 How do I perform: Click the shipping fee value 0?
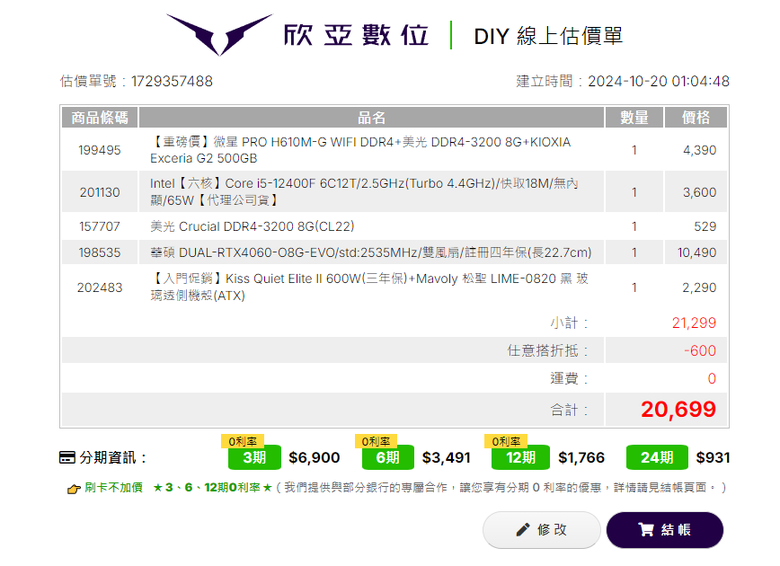[712, 379]
